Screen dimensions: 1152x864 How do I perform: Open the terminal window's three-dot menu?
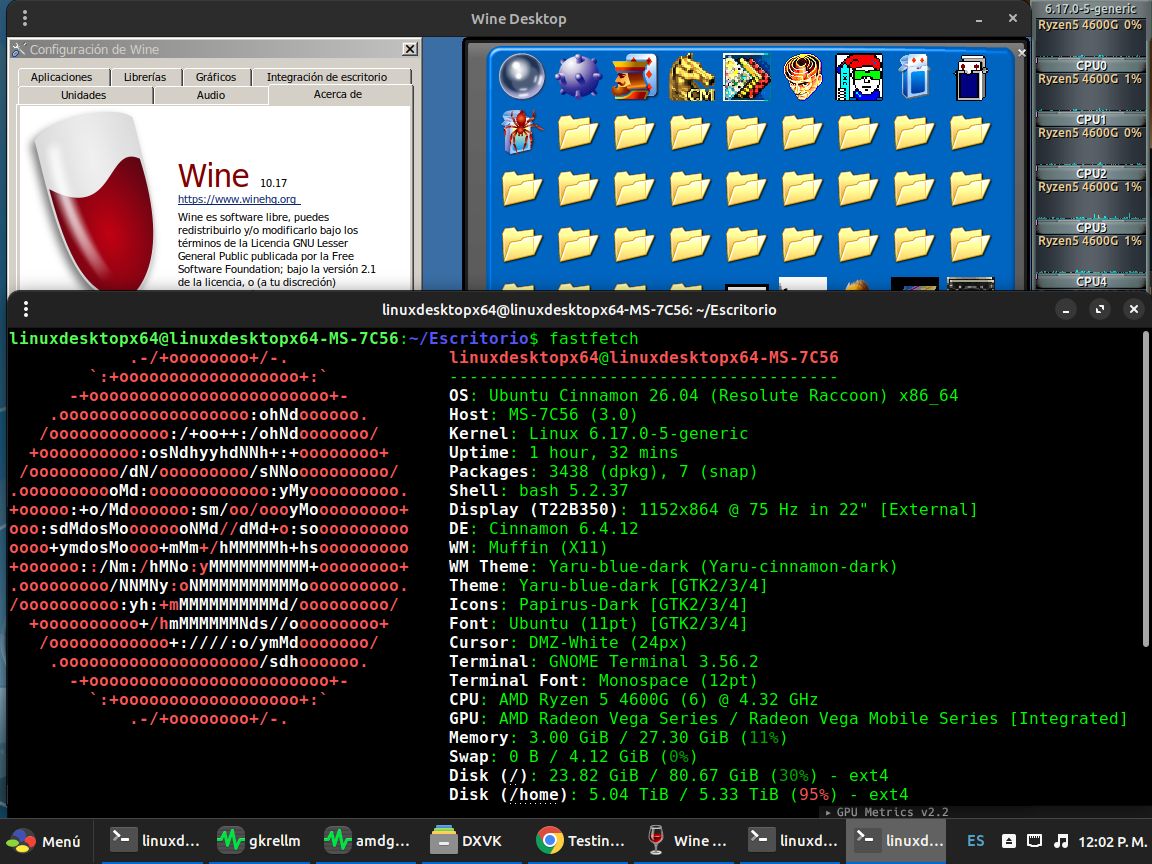pyautogui.click(x=25, y=310)
